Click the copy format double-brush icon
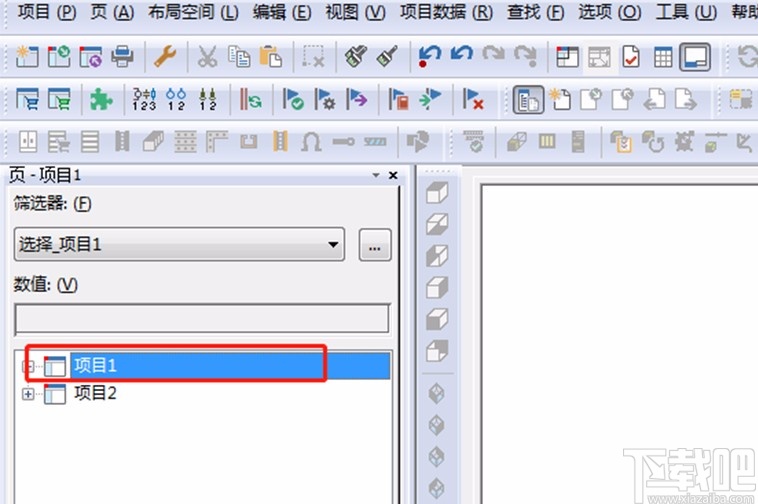The width and height of the screenshot is (758, 504). tap(356, 57)
